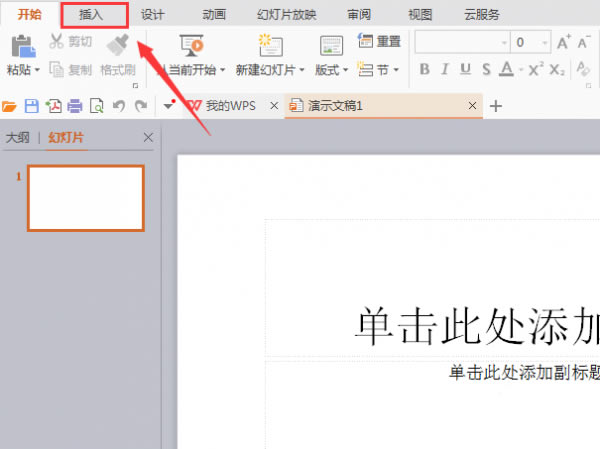Click the Open folder icon

pyautogui.click(x=9, y=106)
